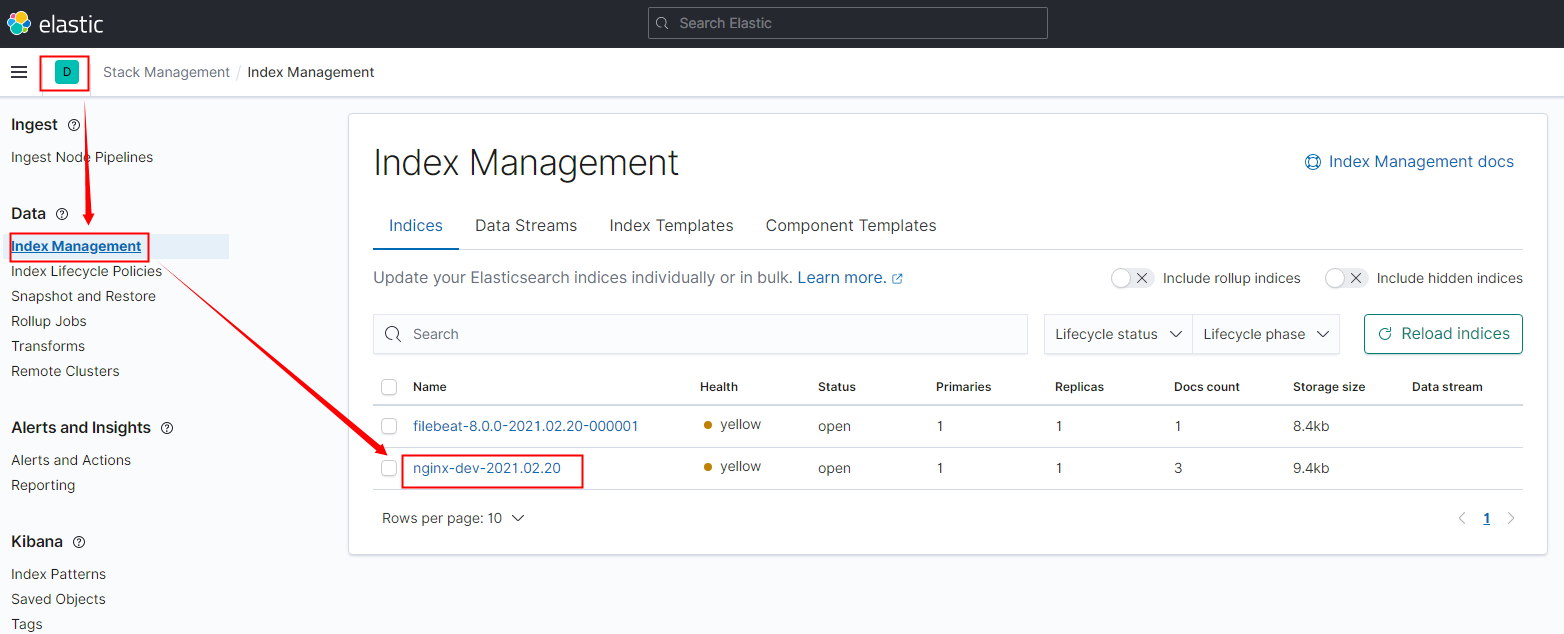Click the Reload indices button
1564x634 pixels.
[1443, 334]
